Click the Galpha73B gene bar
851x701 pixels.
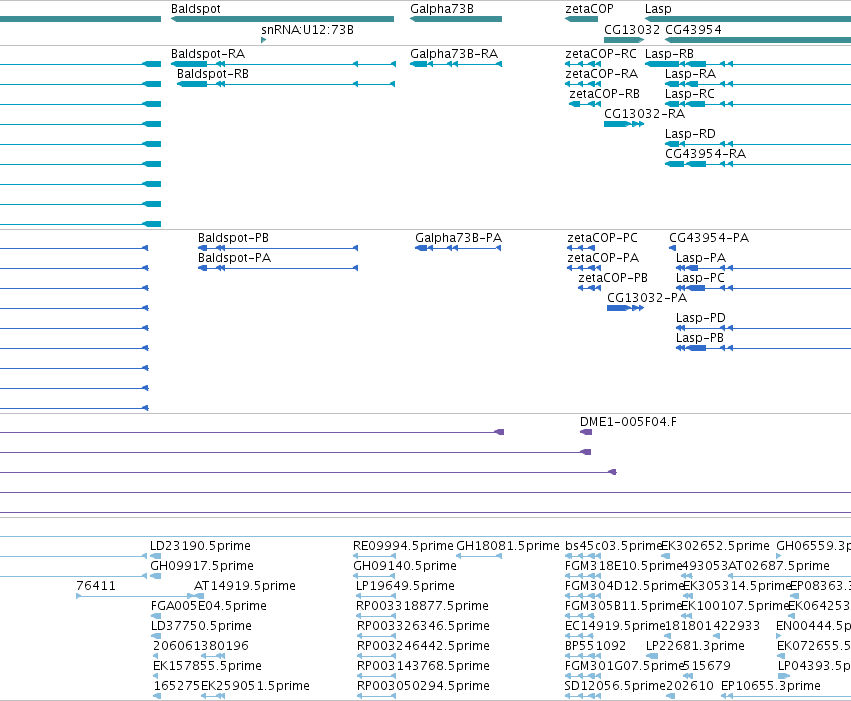pos(456,19)
